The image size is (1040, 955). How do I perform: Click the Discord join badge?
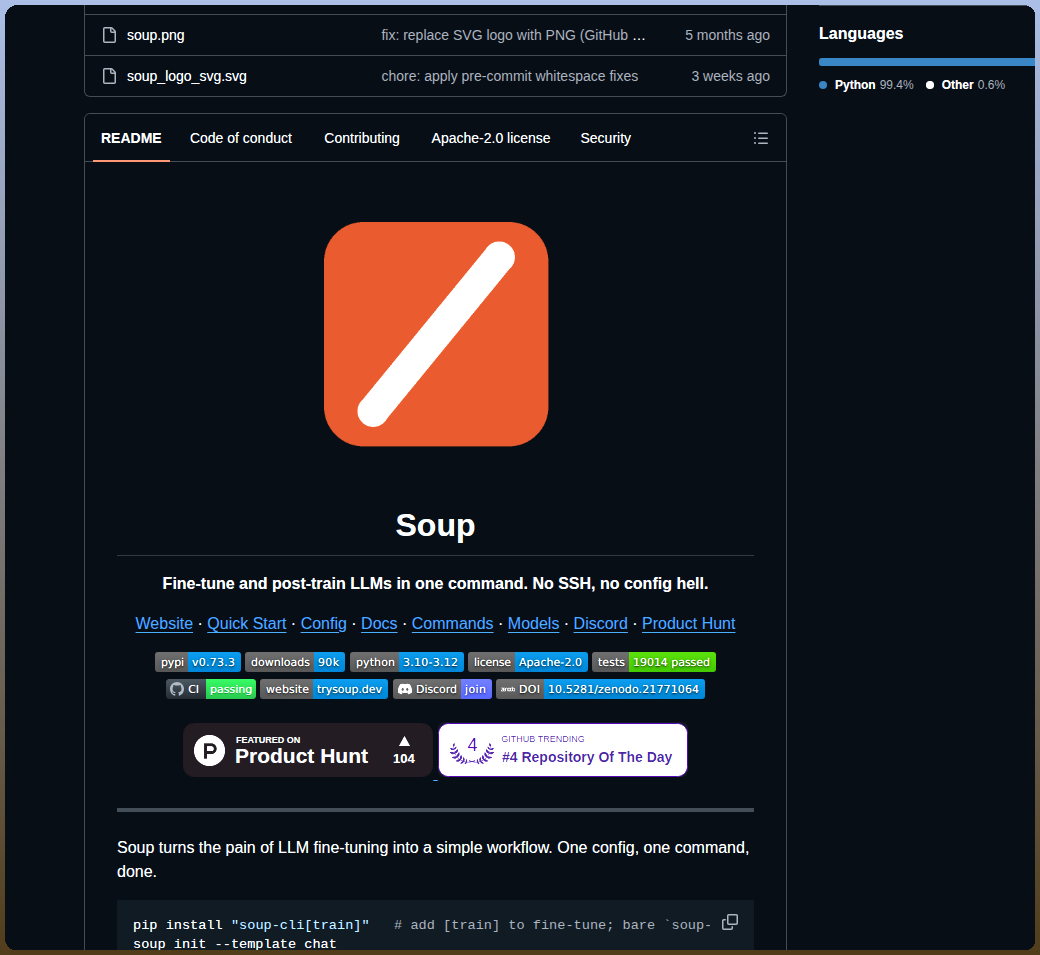442,689
